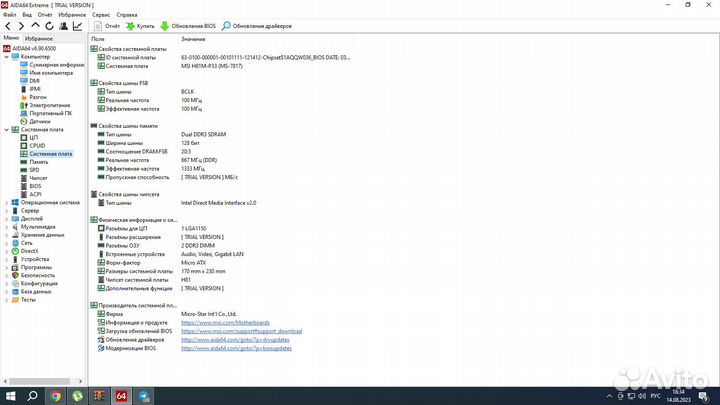The image size is (720, 405).
Task: Select Электропитание in the tree
Action: tap(45, 105)
